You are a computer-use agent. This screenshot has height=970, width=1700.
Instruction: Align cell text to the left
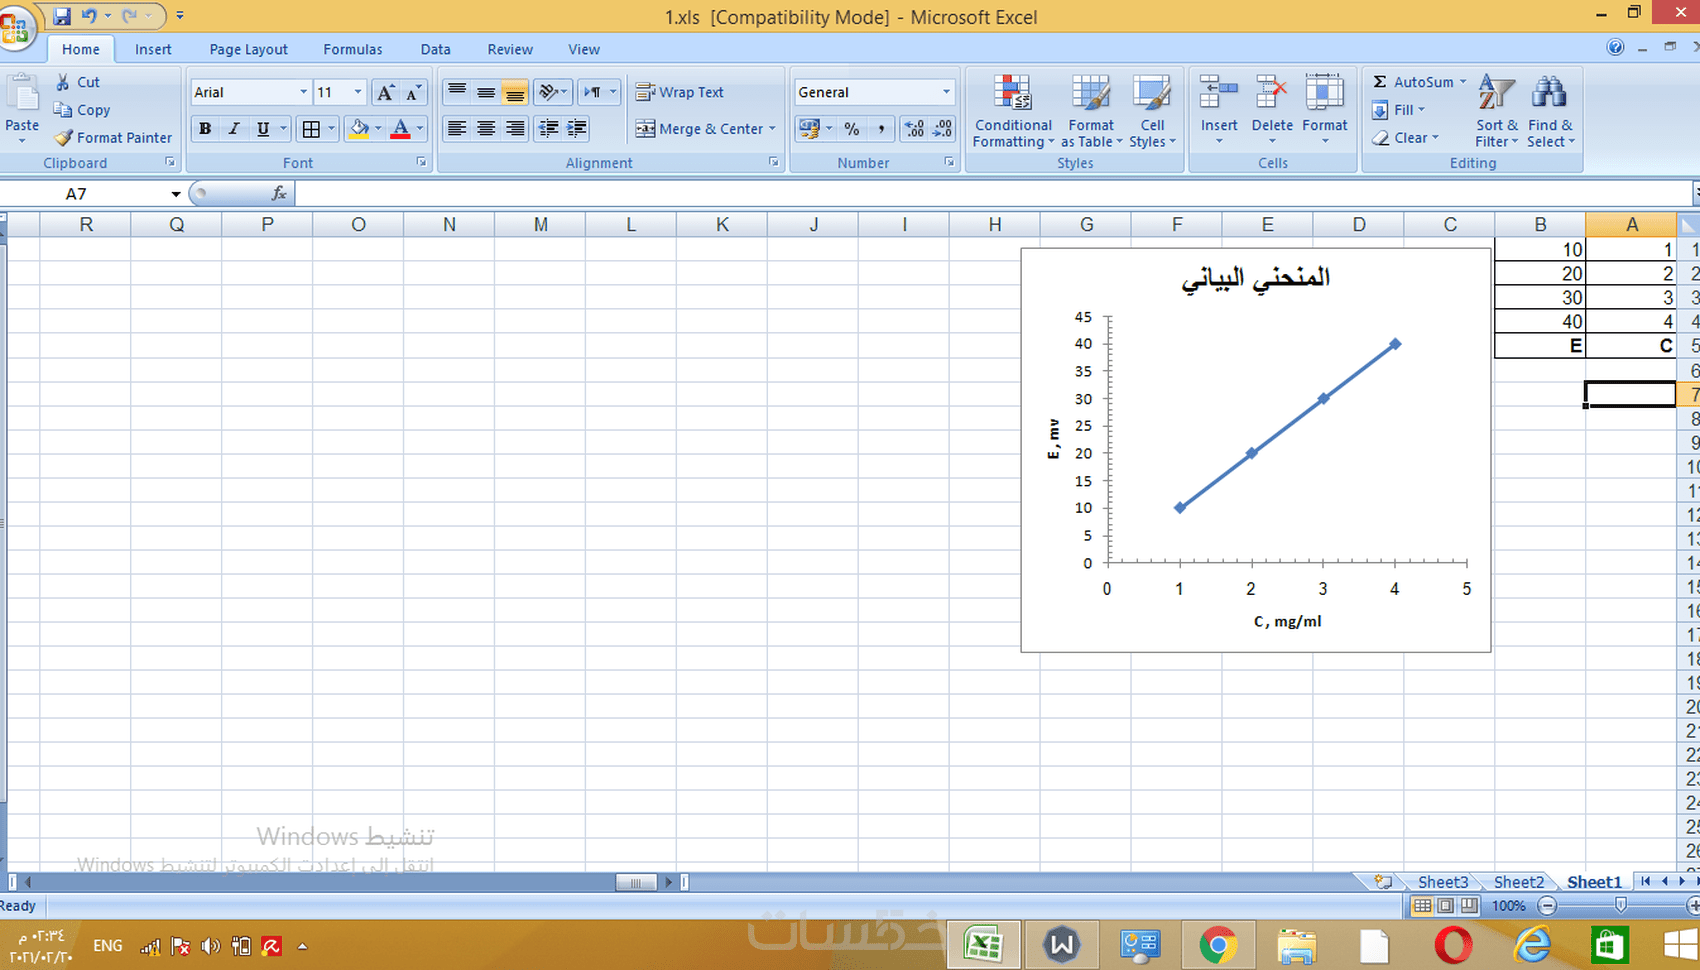coord(457,129)
